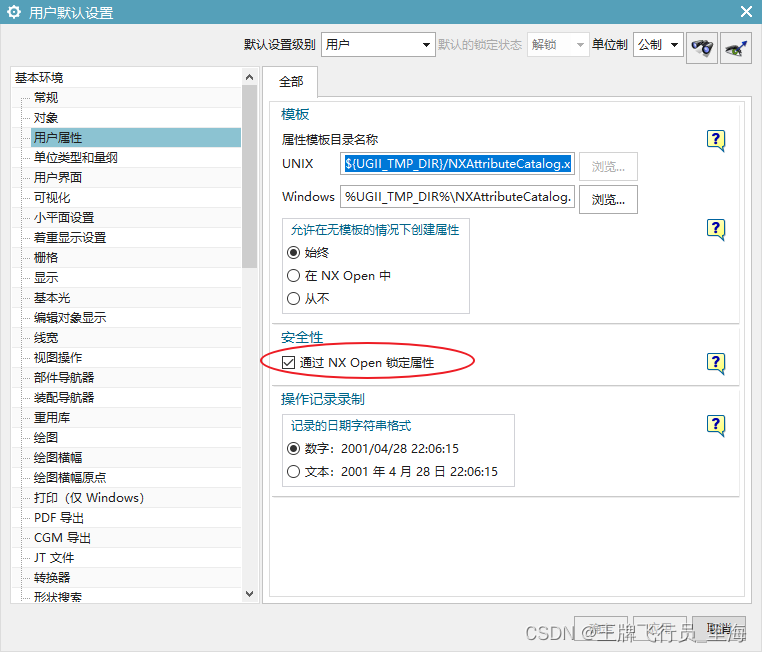This screenshot has width=762, height=652.
Task: Close the 用户默认设置 dialog
Action: point(746,12)
